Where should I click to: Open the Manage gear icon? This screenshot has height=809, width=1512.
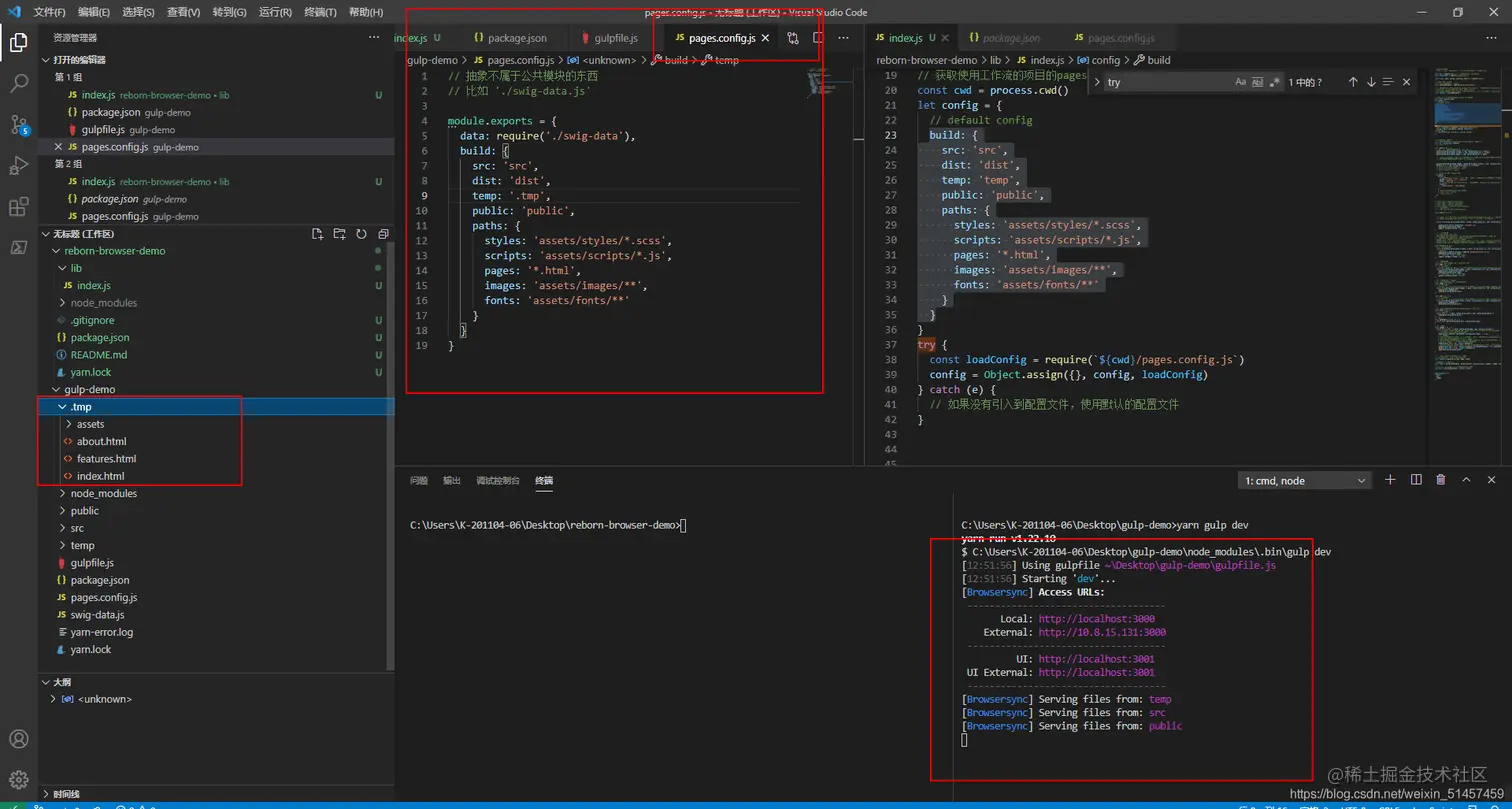tap(18, 780)
